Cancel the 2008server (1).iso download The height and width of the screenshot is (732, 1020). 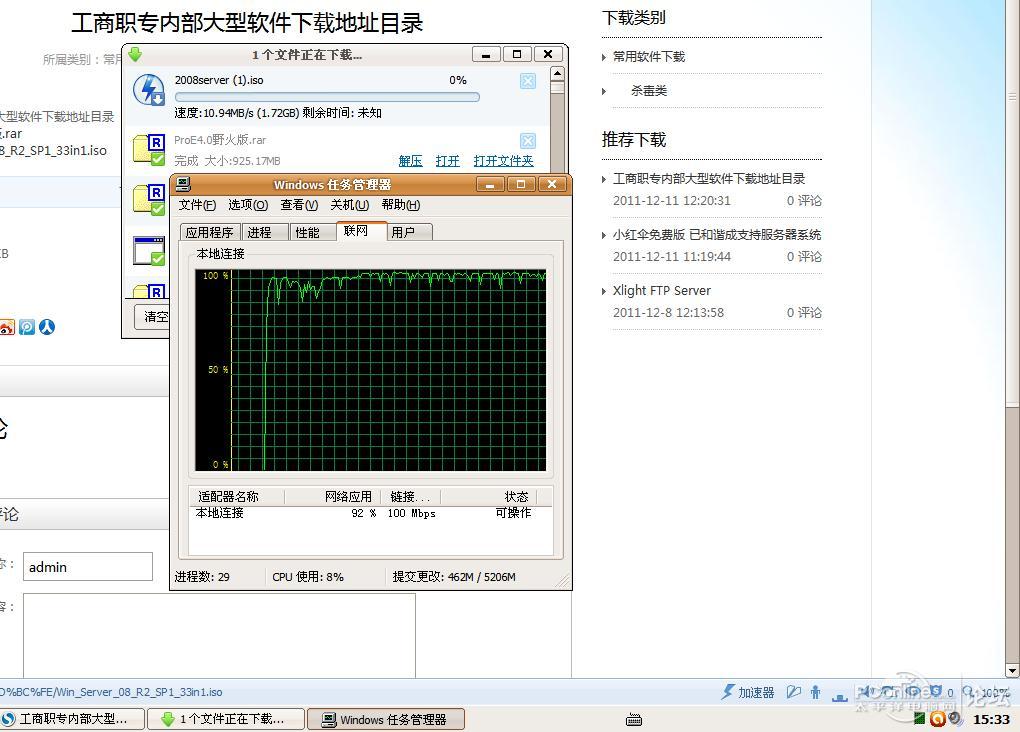(528, 81)
